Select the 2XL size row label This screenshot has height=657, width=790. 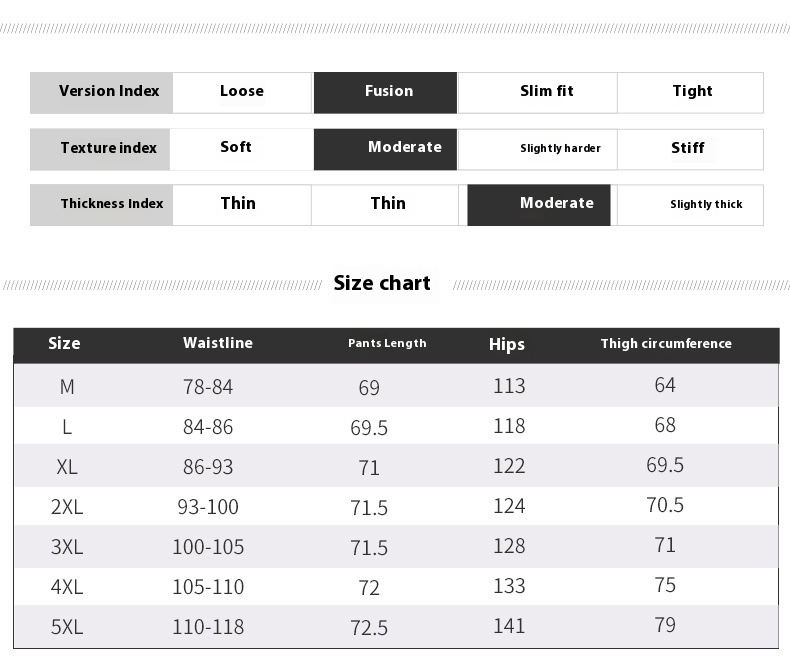[67, 507]
